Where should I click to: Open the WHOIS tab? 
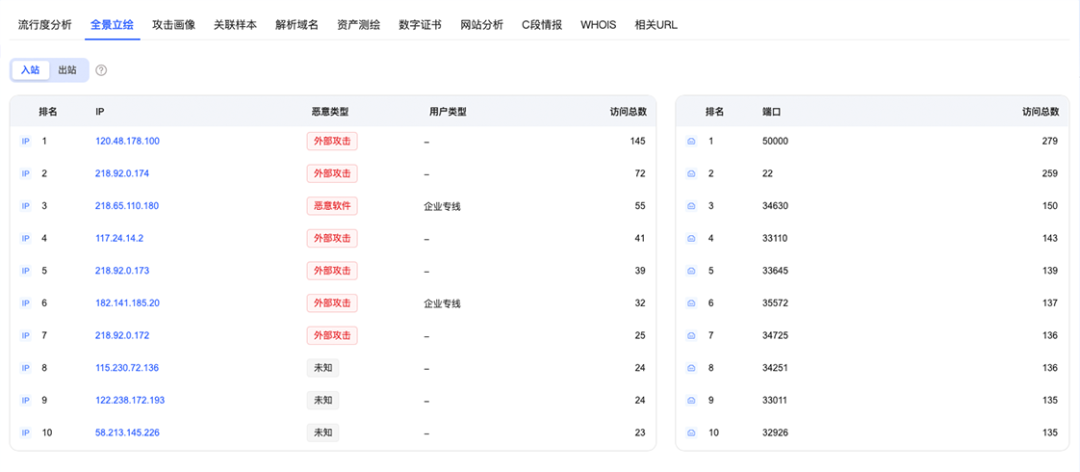pyautogui.click(x=599, y=25)
